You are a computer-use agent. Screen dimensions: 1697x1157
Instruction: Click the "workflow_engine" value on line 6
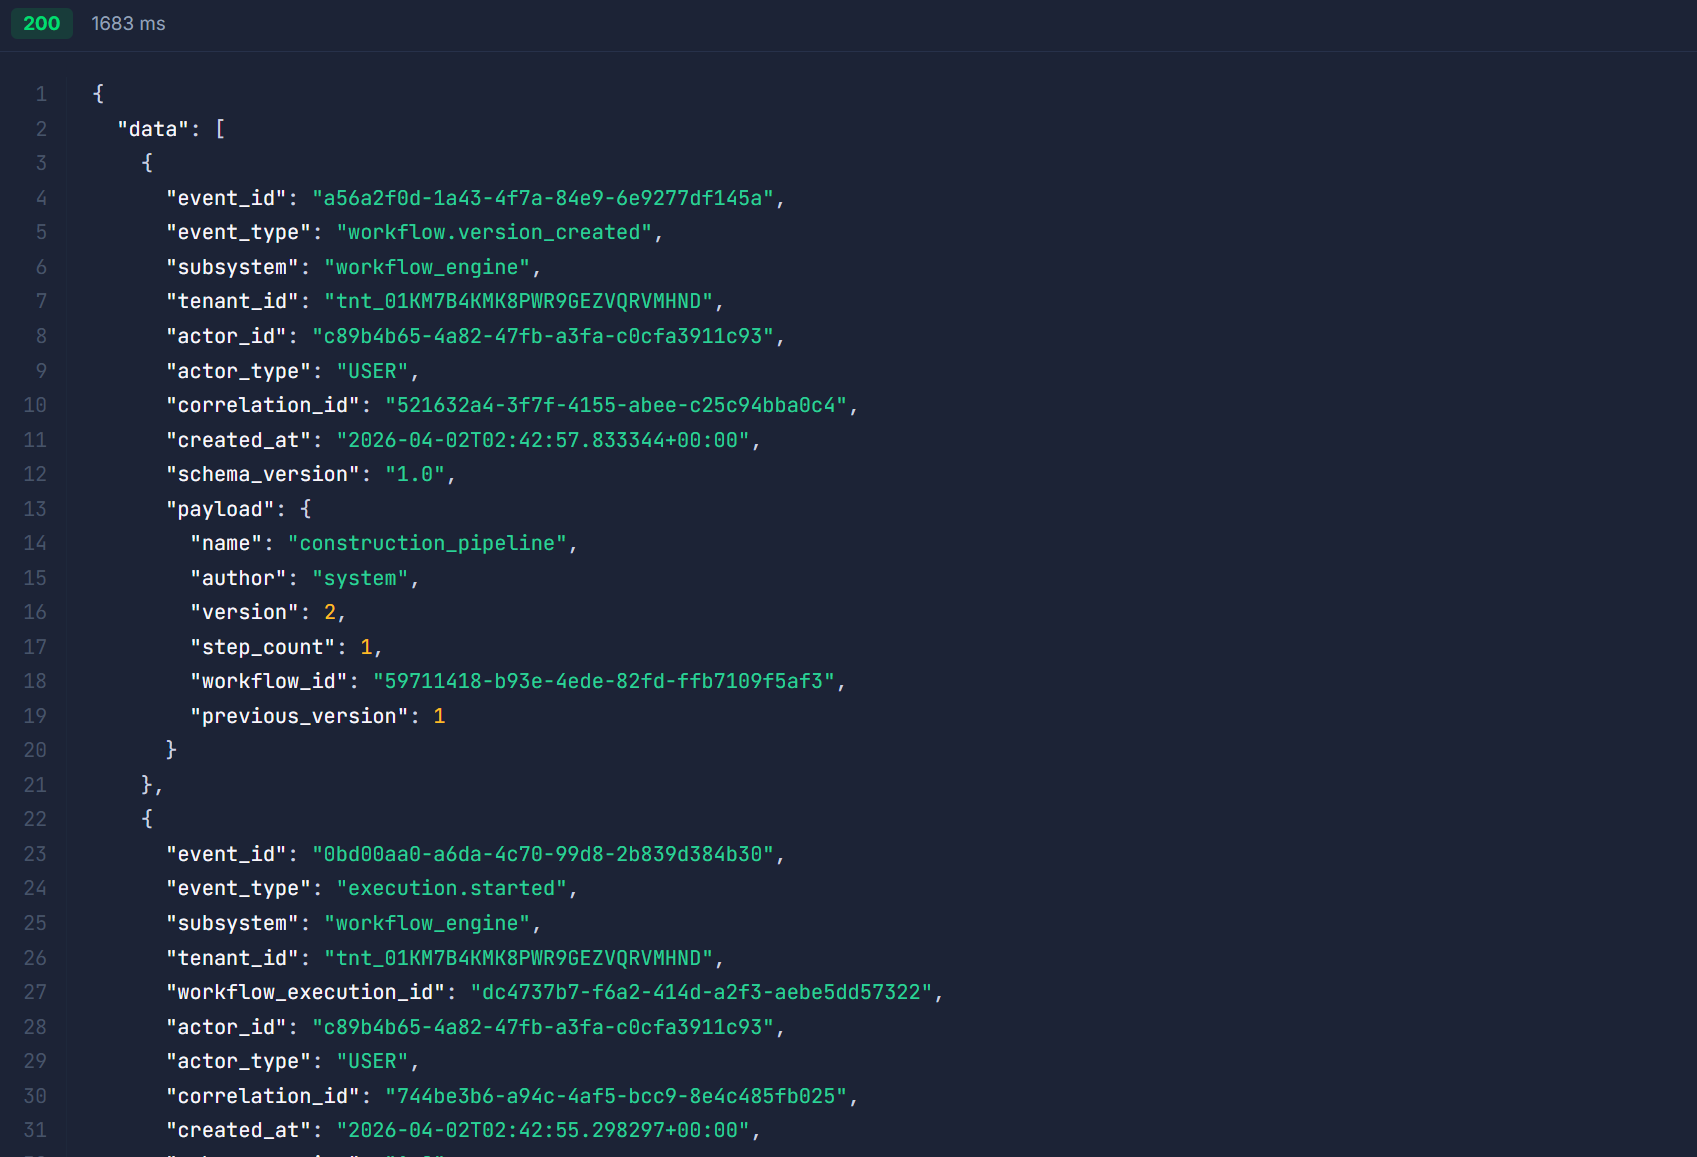tap(427, 267)
